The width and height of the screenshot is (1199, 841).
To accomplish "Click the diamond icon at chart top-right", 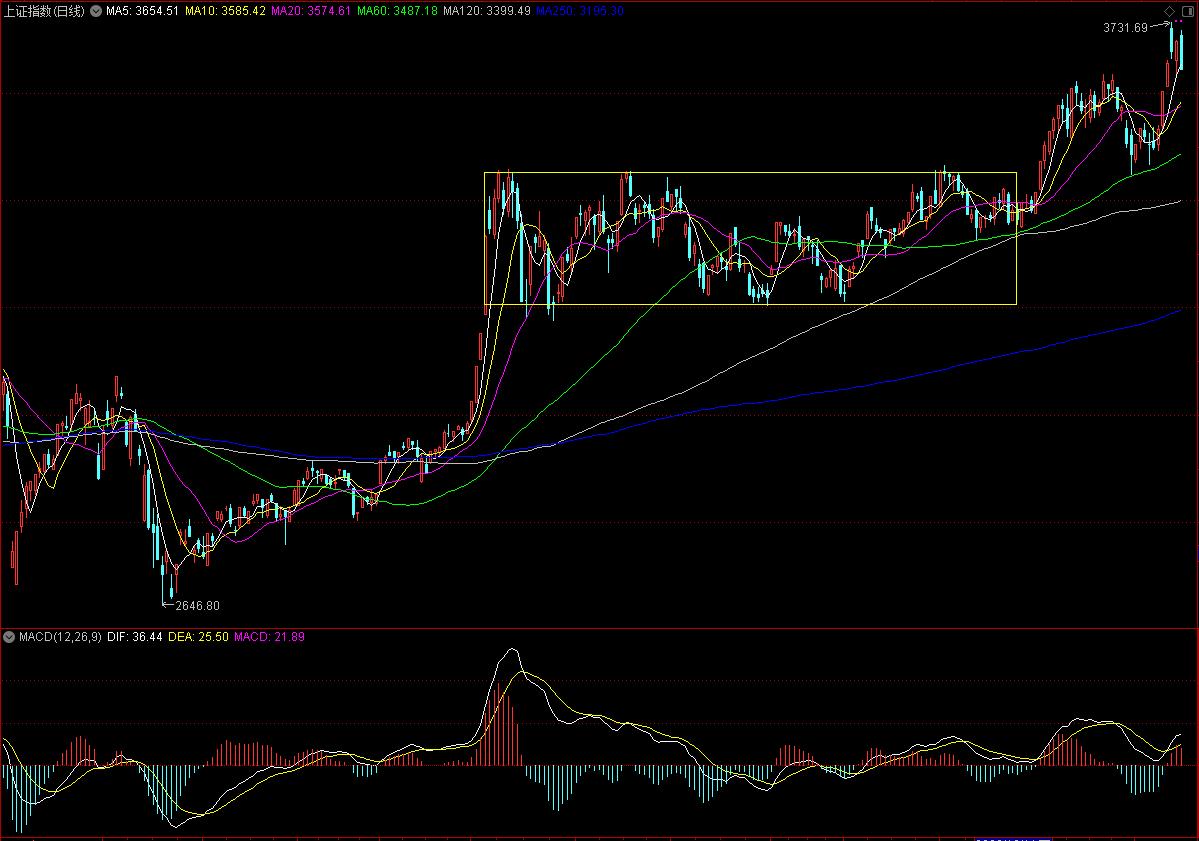I will 1169,10.
